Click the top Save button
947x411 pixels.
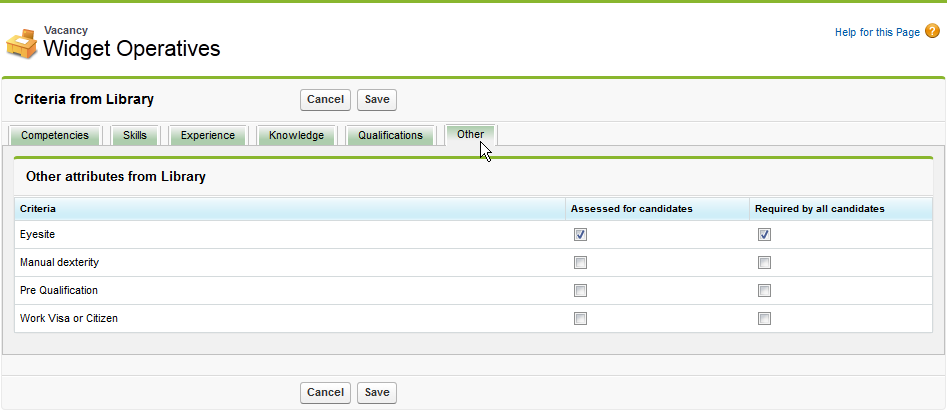(x=377, y=99)
